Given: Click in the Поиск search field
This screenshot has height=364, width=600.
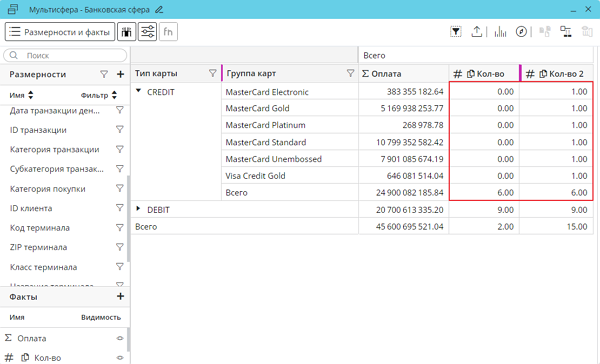Looking at the screenshot, I should 65,55.
